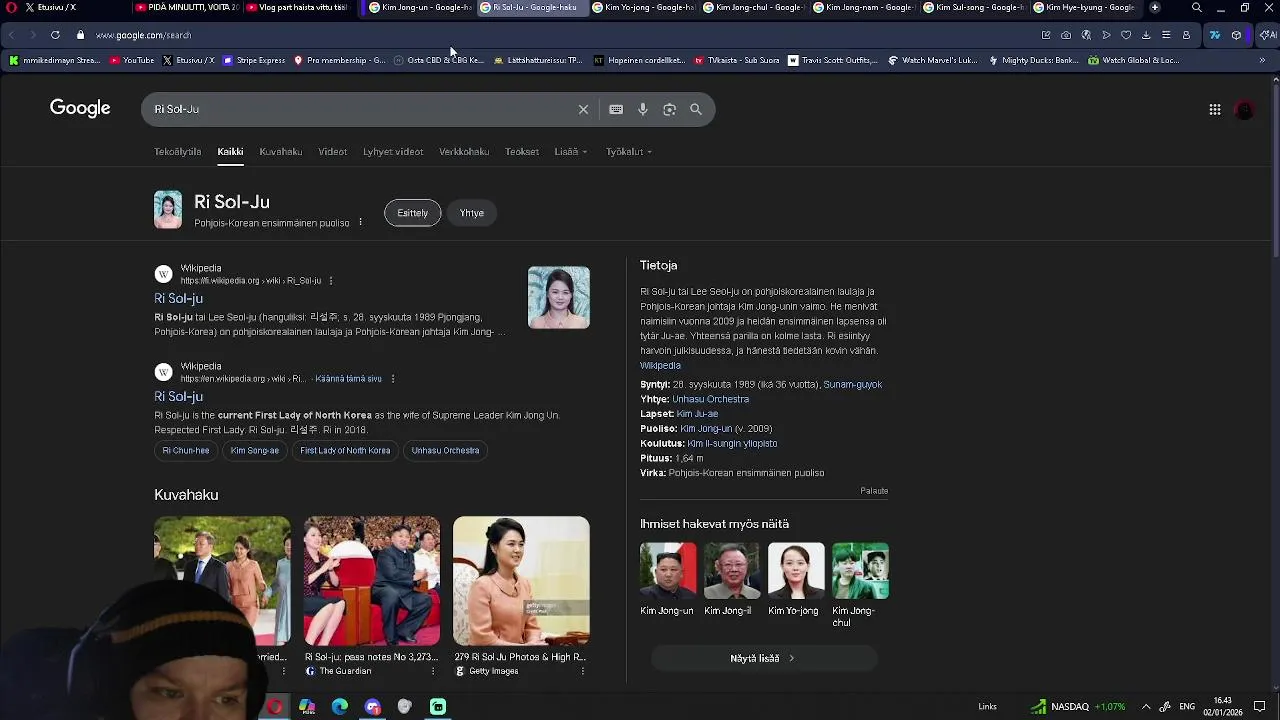This screenshot has width=1280, height=720.
Task: Add page to bookmarks heart
Action: (x=1126, y=35)
